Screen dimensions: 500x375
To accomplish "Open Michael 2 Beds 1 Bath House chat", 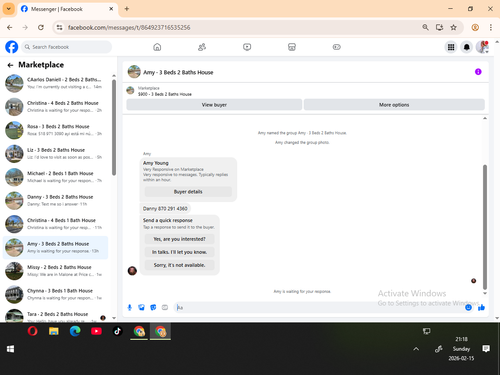I will (55, 177).
